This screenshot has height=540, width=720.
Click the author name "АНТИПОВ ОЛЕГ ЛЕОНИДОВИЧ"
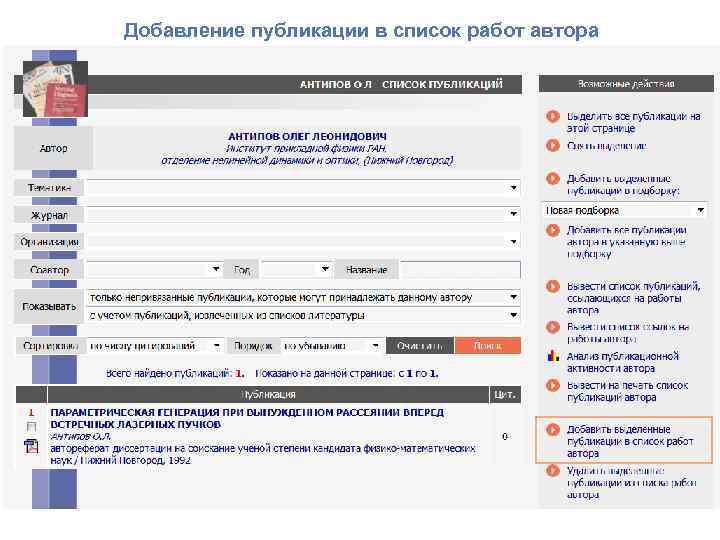tap(307, 136)
